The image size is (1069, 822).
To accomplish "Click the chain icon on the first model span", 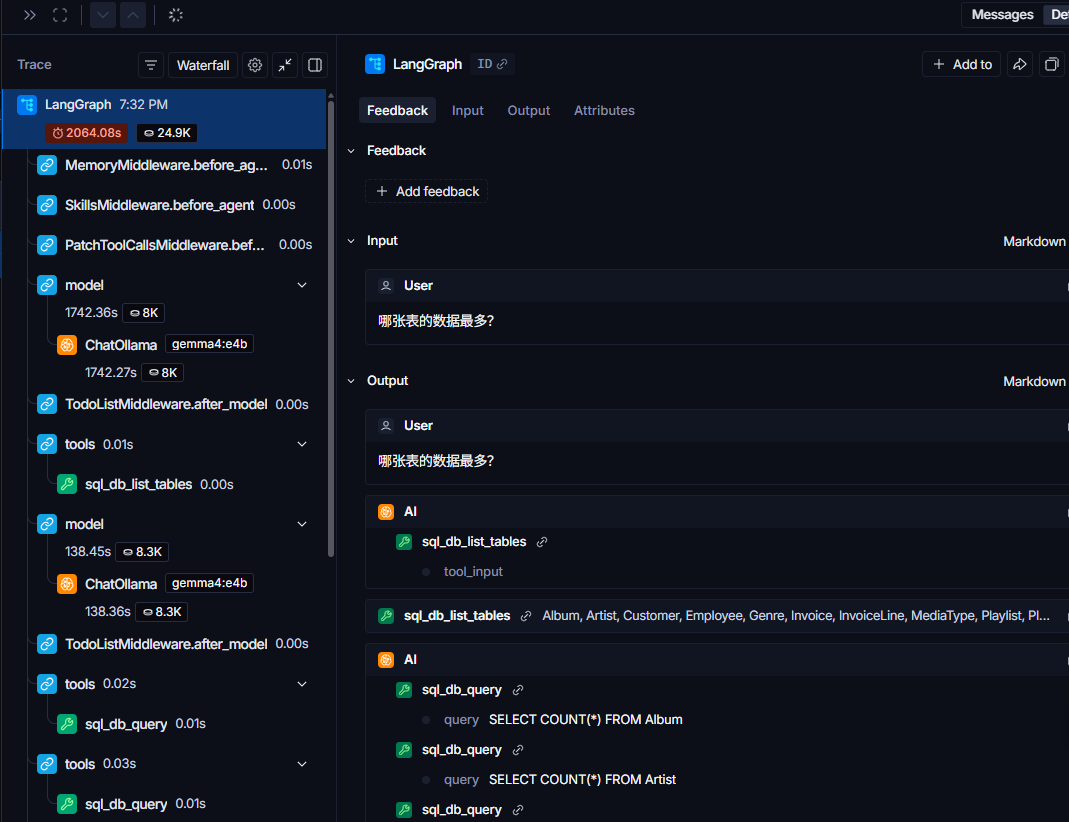I will tap(47, 285).
